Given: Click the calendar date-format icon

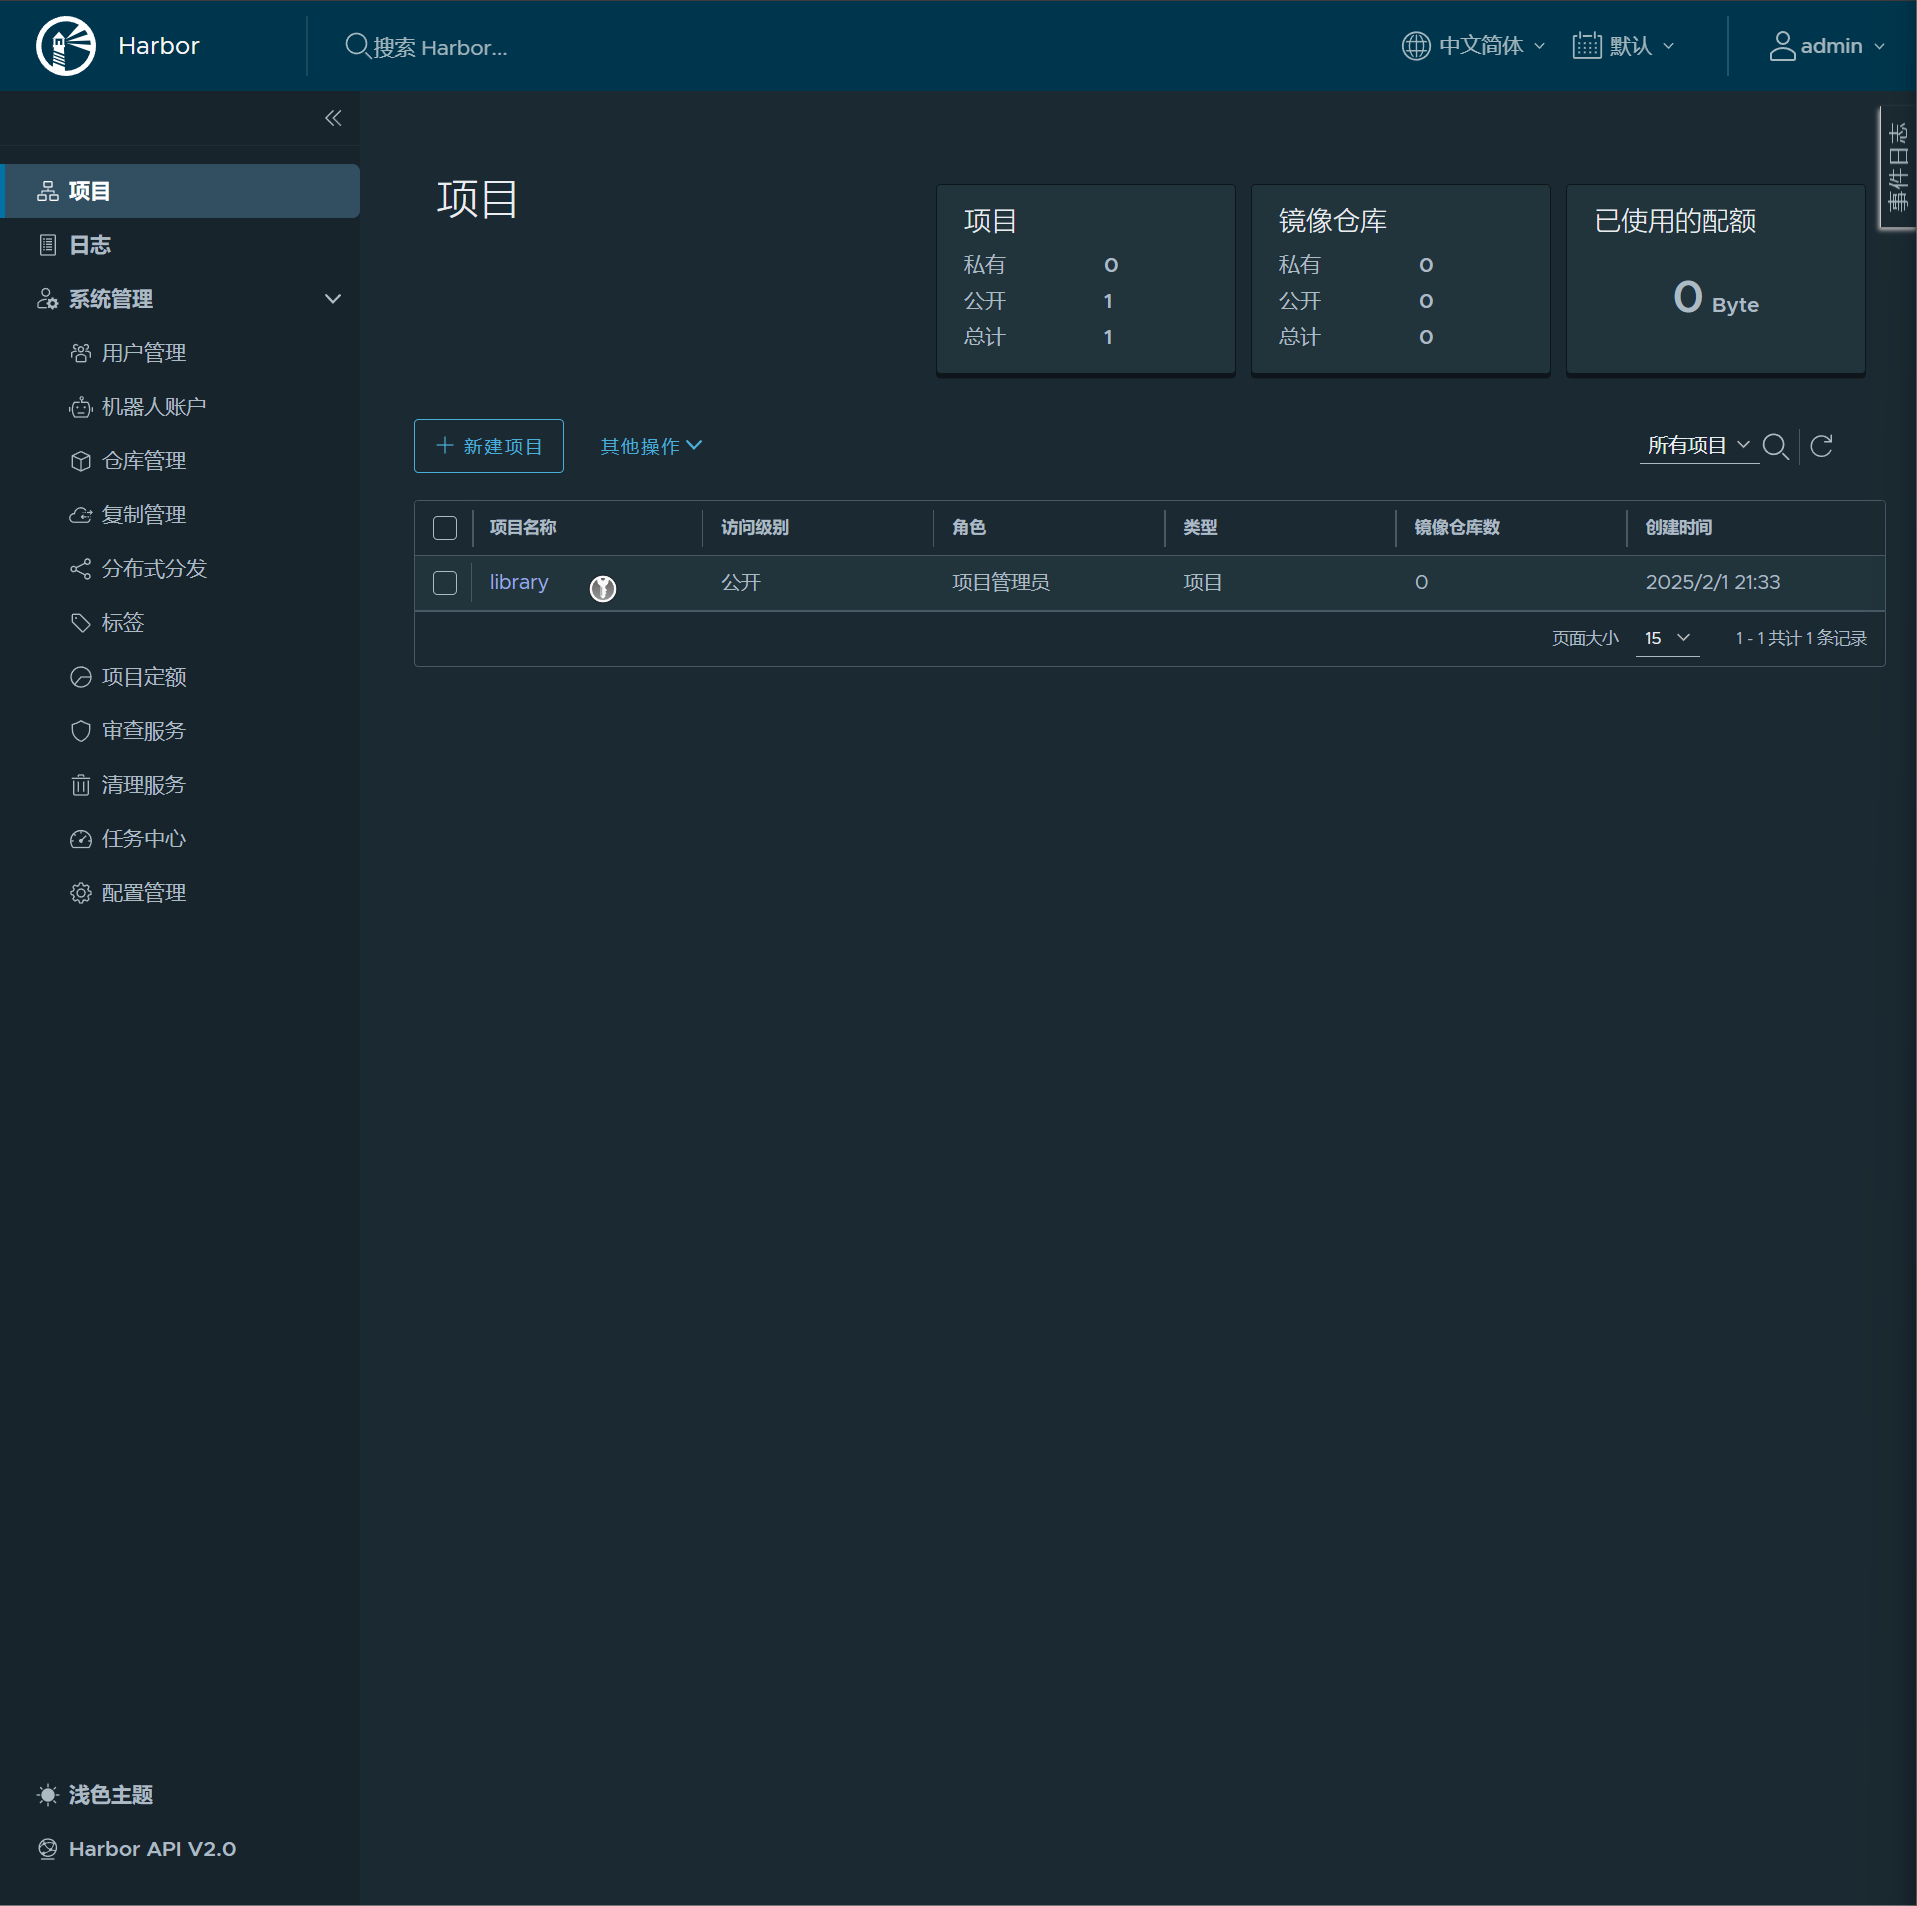Looking at the screenshot, I should click(1587, 46).
